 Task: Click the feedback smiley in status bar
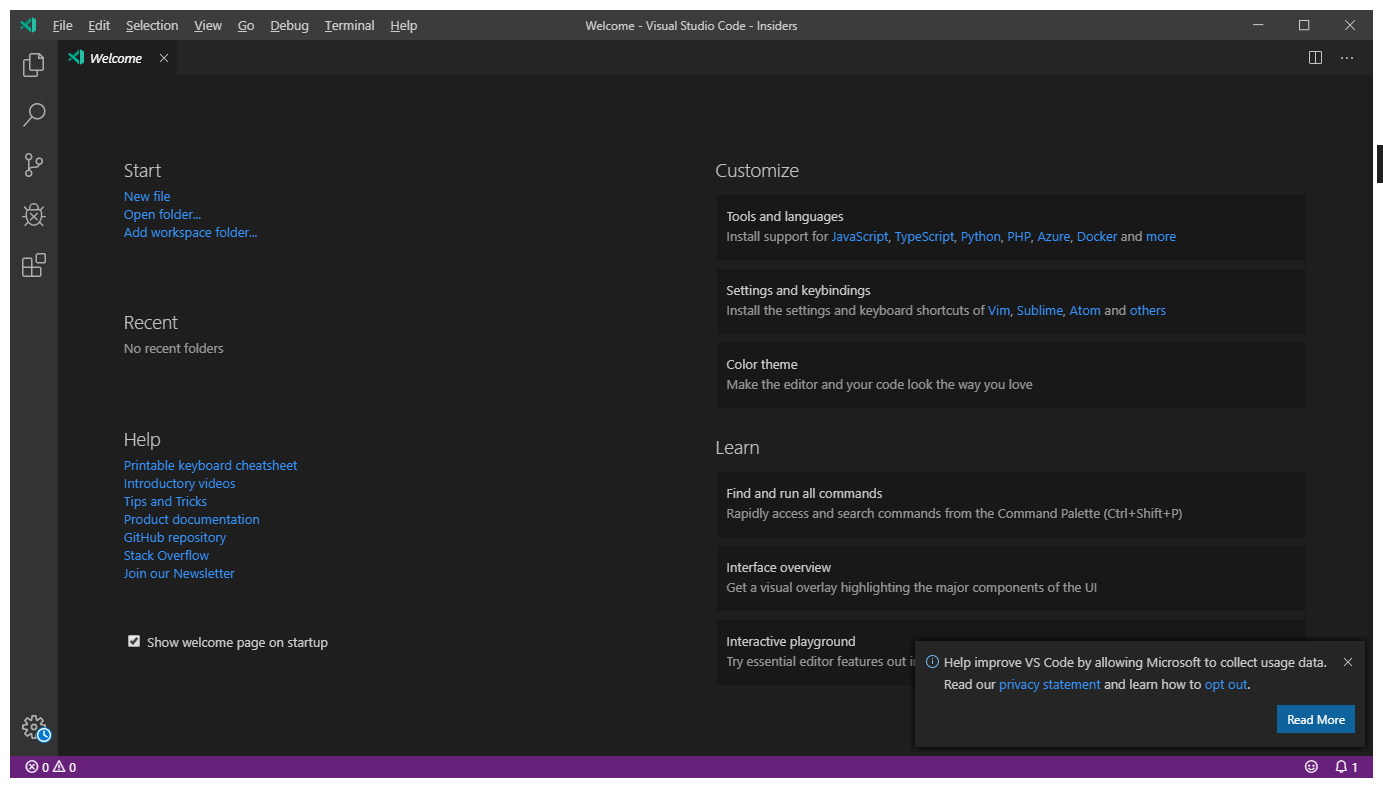[1311, 767]
